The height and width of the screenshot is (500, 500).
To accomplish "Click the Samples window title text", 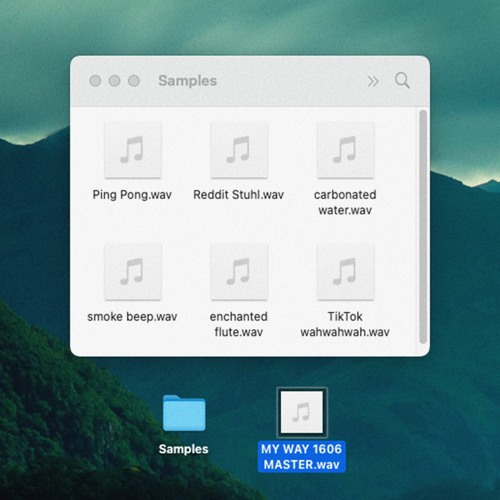I will pyautogui.click(x=188, y=81).
